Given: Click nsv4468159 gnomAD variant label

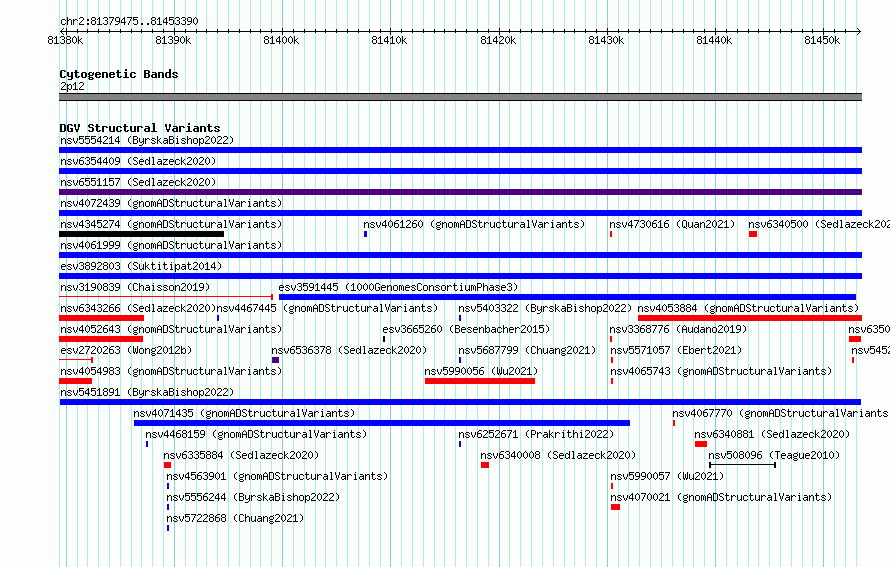Looking at the screenshot, I should point(256,434).
